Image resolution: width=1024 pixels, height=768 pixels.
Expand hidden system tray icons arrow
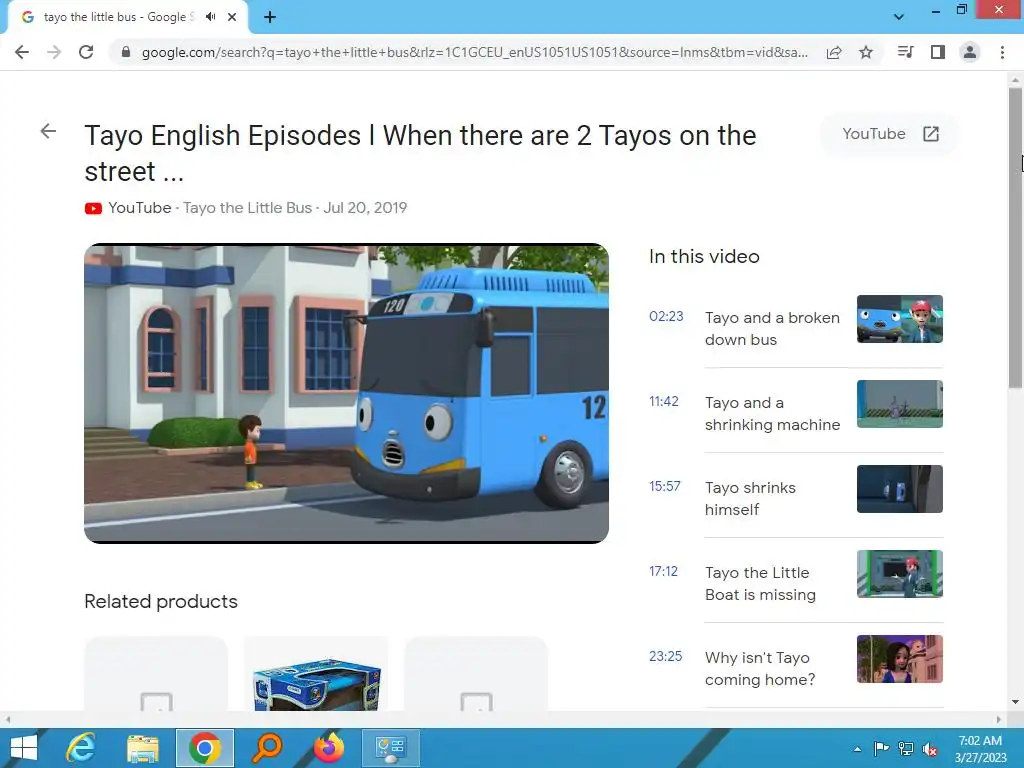pos(857,749)
